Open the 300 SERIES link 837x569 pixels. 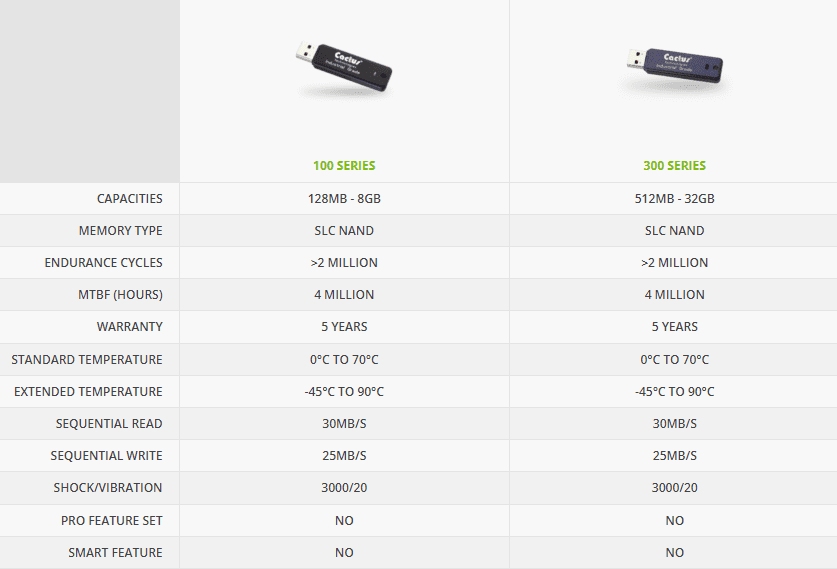tap(675, 165)
